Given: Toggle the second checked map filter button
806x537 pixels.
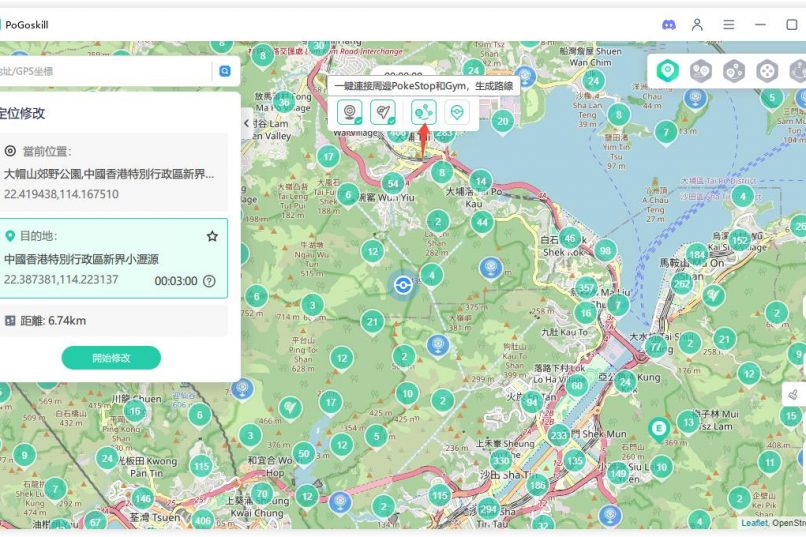Looking at the screenshot, I should click(x=383, y=112).
